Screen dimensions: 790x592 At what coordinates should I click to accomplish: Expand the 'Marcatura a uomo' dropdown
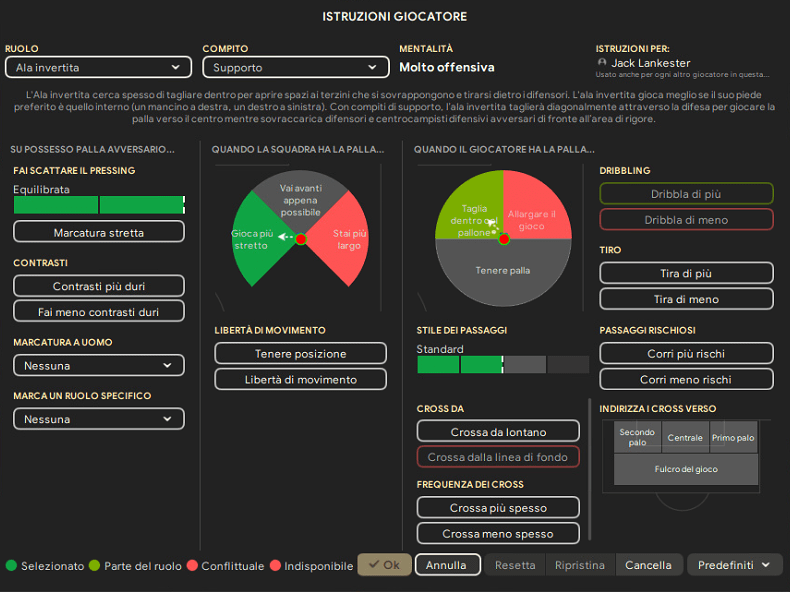pyautogui.click(x=99, y=366)
